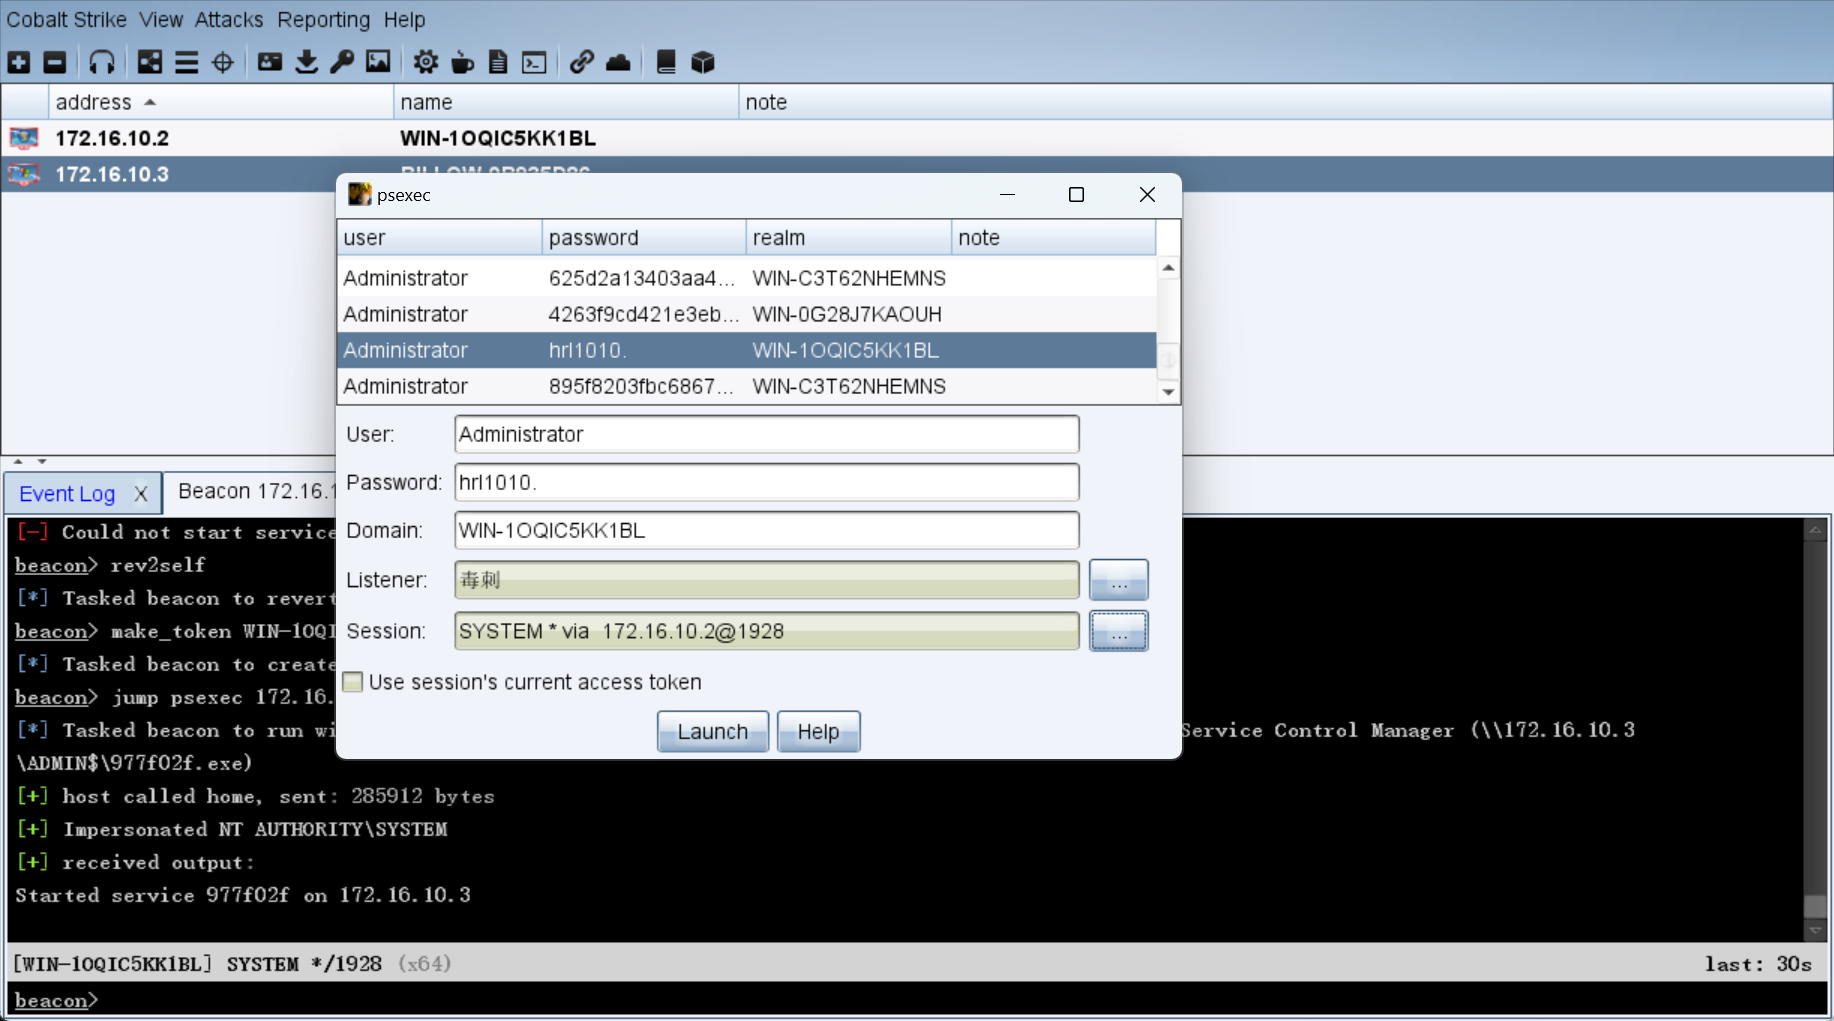Close the Event Log tab with X
1834x1021 pixels.
(141, 493)
